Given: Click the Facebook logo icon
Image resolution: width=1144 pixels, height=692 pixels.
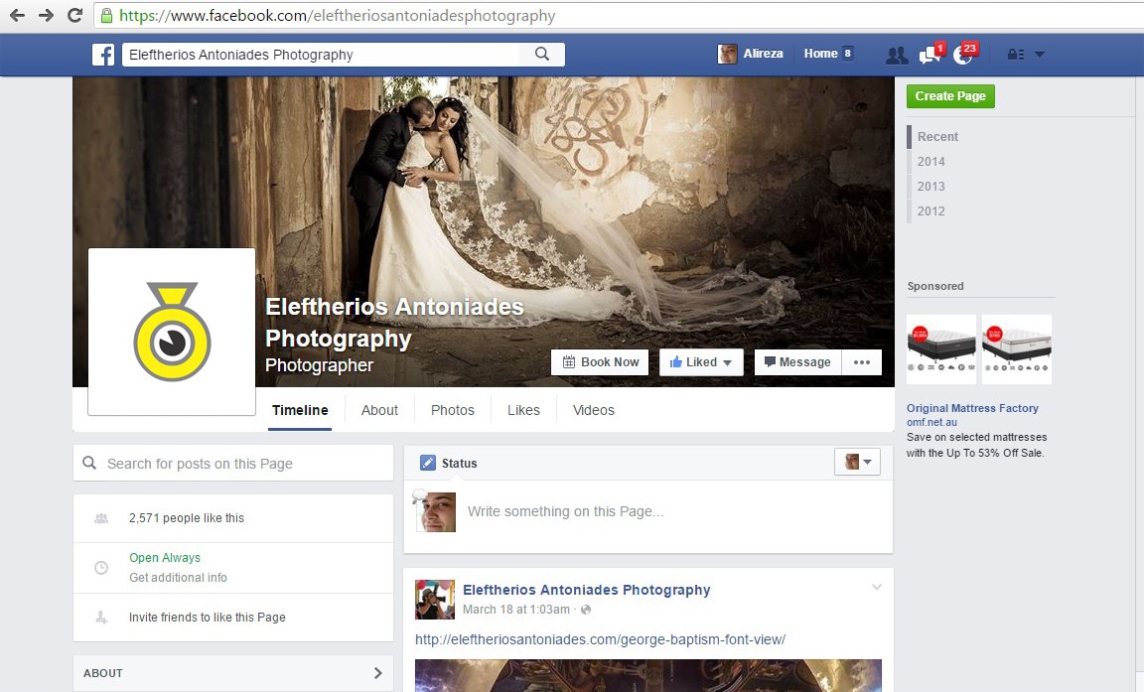Looking at the screenshot, I should coord(103,55).
